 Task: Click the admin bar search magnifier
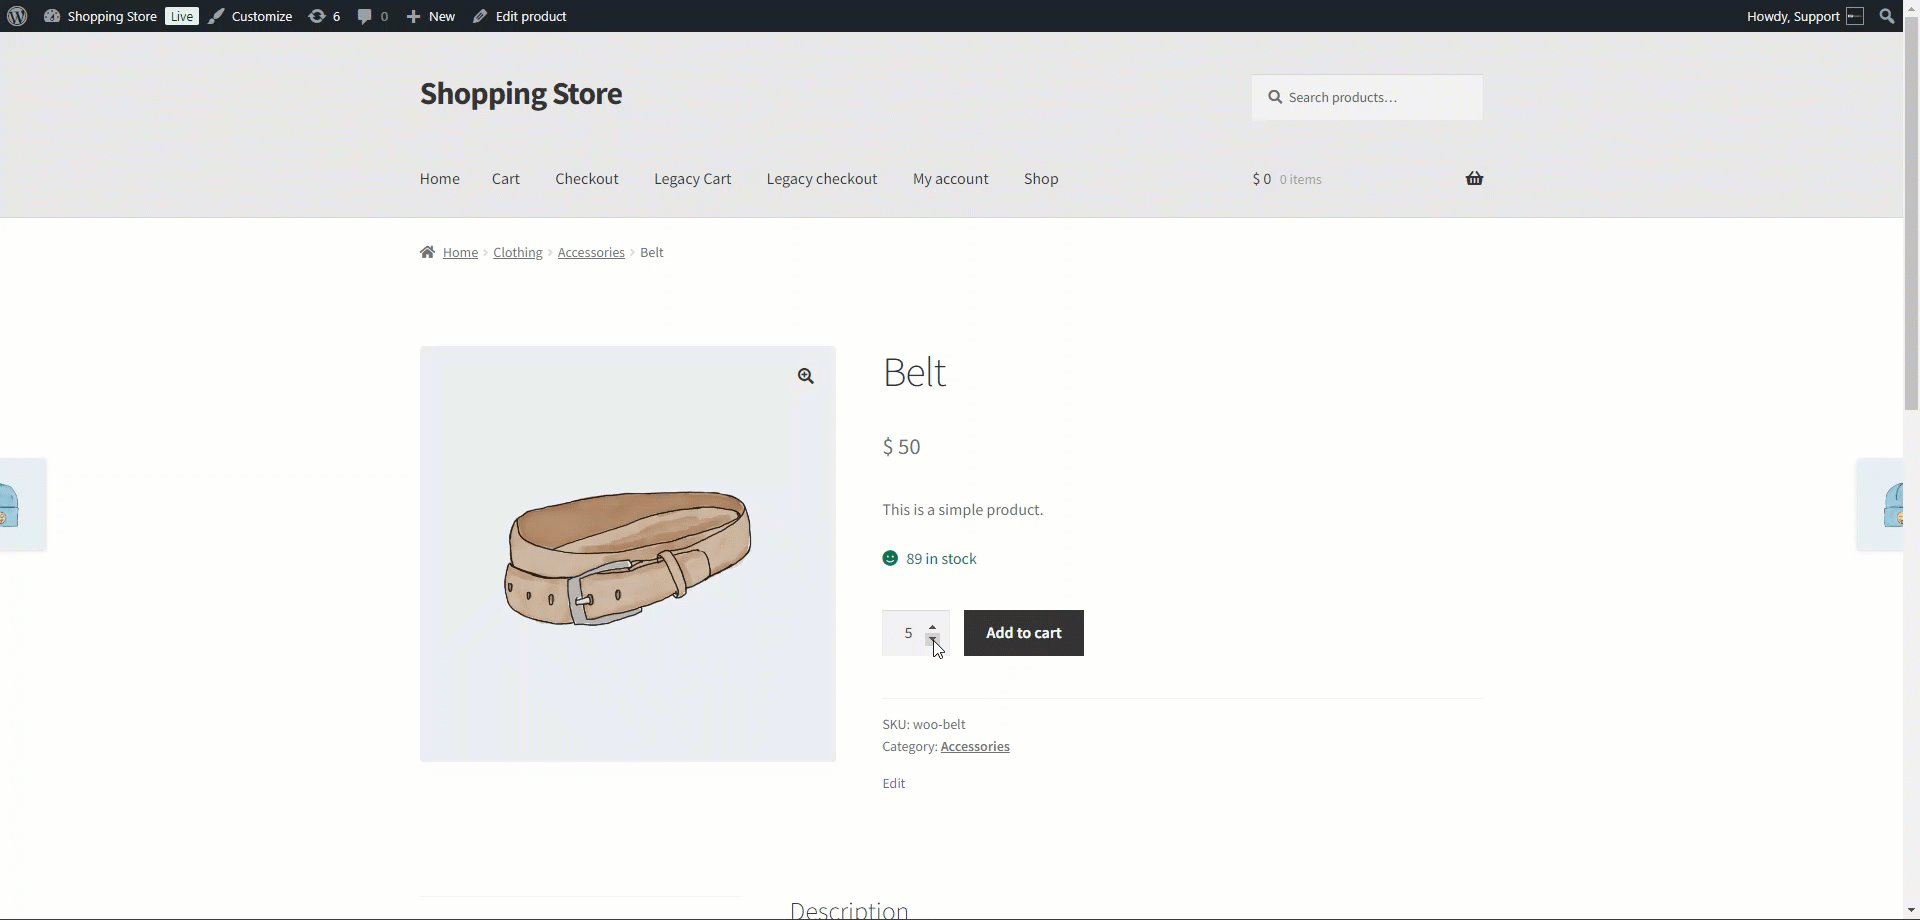click(x=1887, y=16)
